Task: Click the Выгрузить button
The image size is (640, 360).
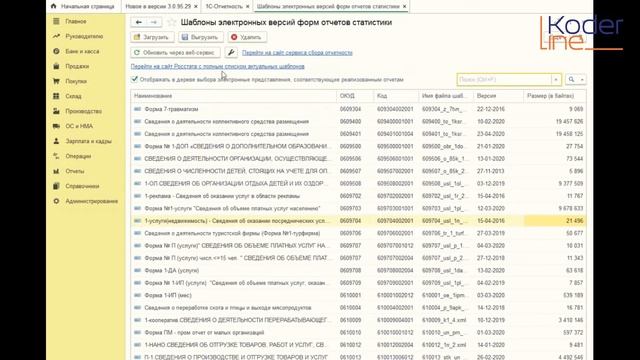Action: (x=200, y=37)
